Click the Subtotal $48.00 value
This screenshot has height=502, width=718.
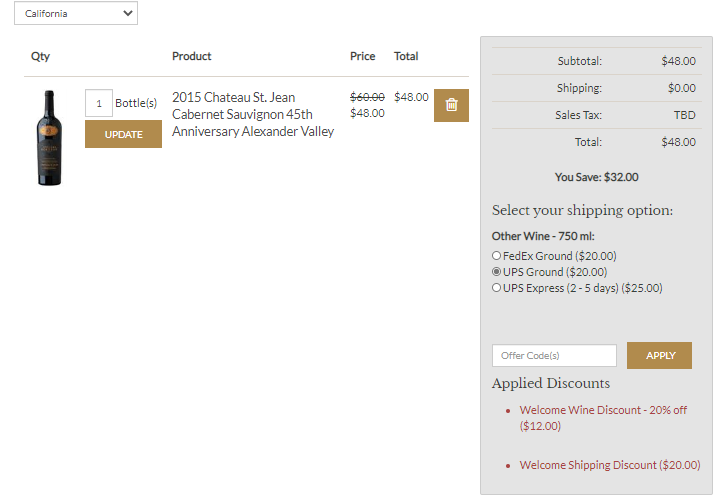(x=678, y=61)
